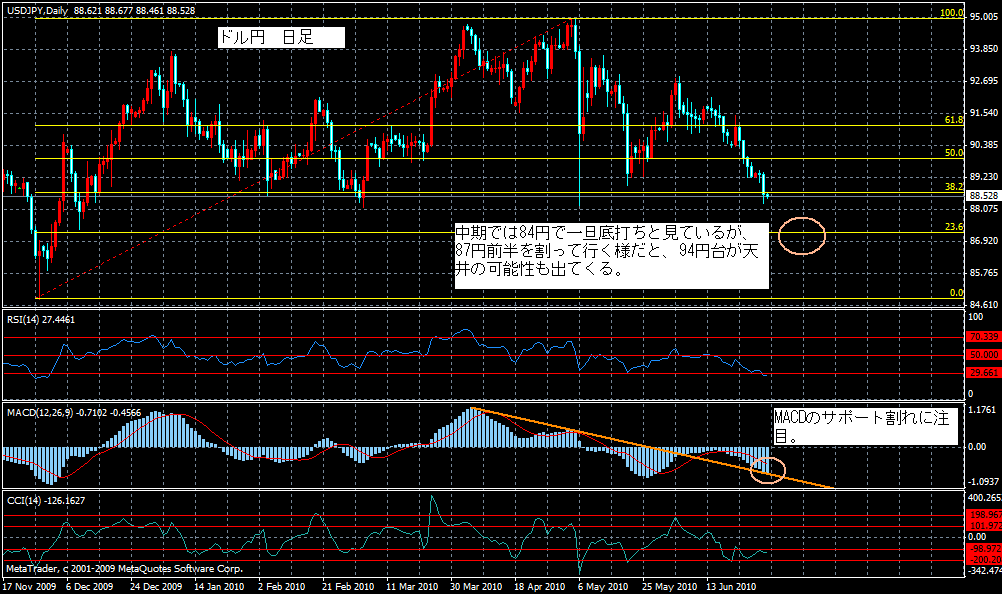Click the 21 Feb 2010 date label

(x=348, y=586)
